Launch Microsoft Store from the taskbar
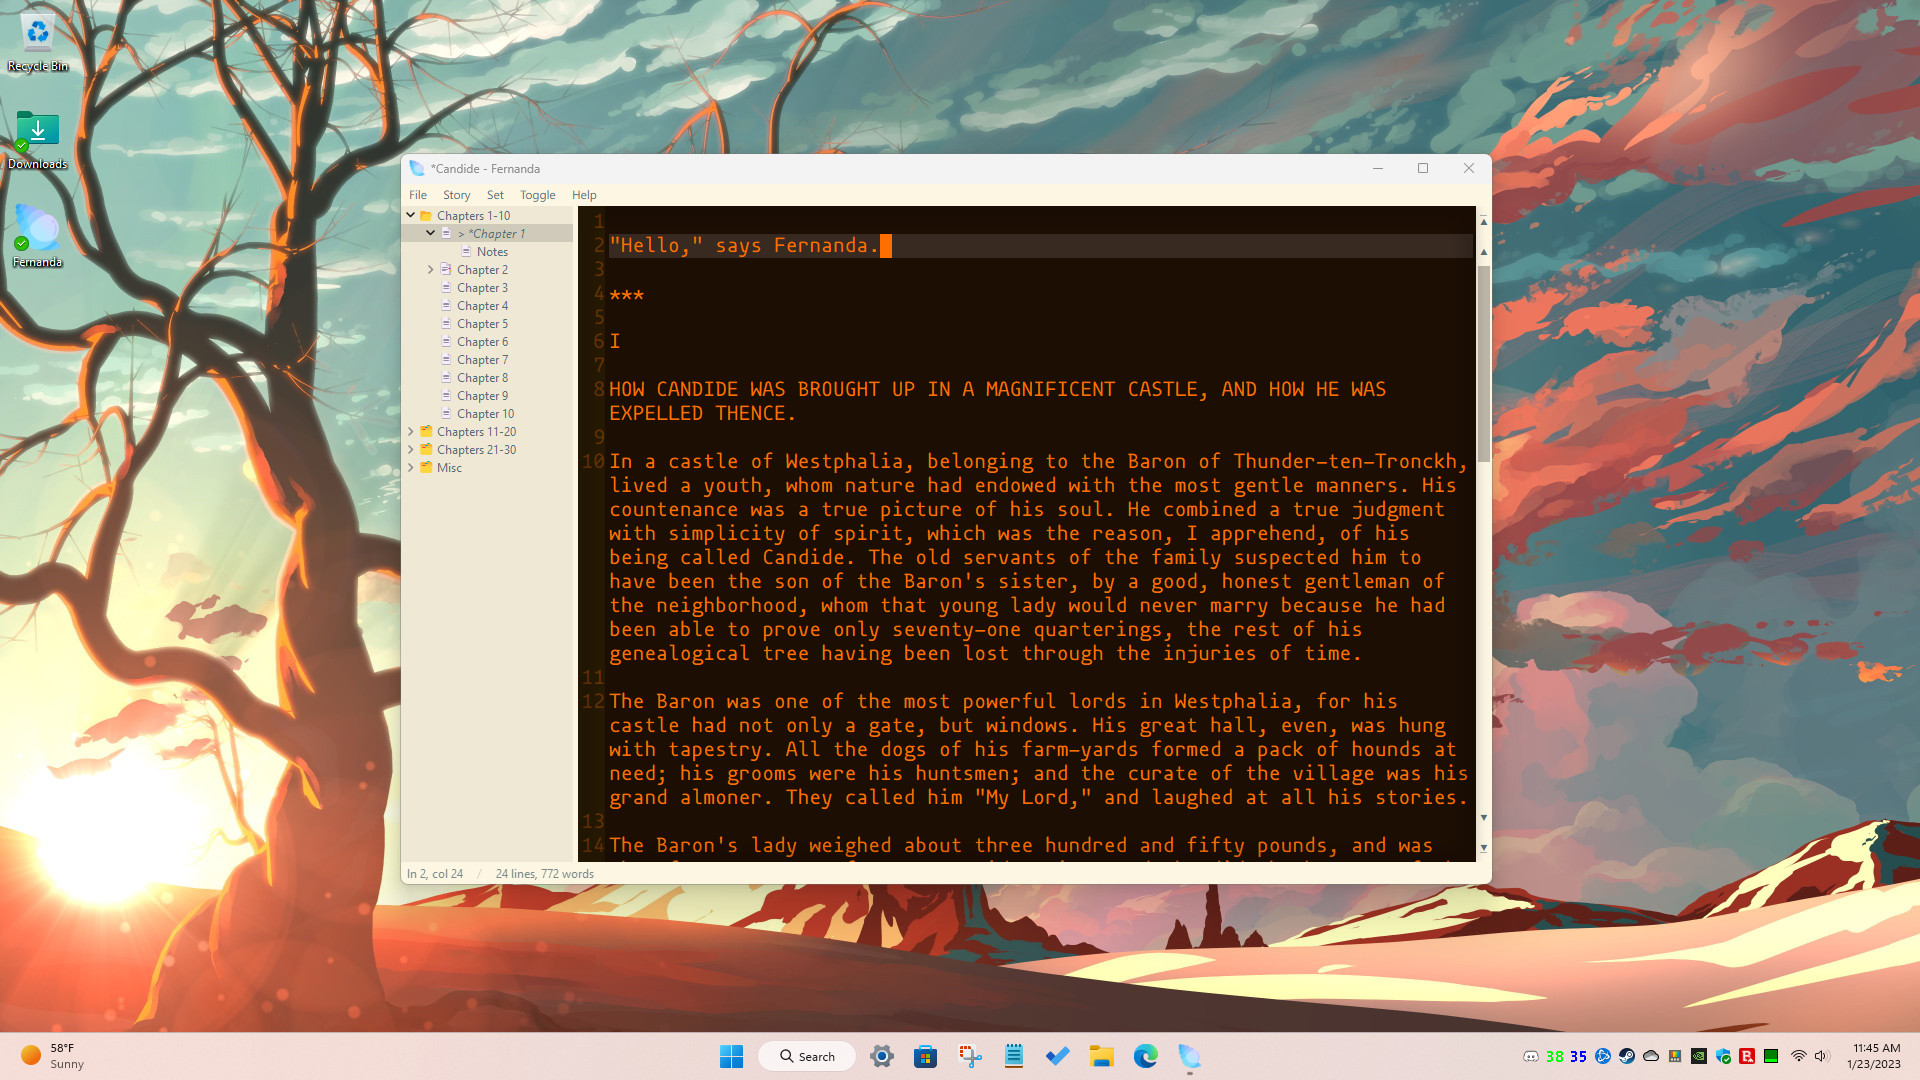This screenshot has height=1080, width=1920. (925, 1056)
